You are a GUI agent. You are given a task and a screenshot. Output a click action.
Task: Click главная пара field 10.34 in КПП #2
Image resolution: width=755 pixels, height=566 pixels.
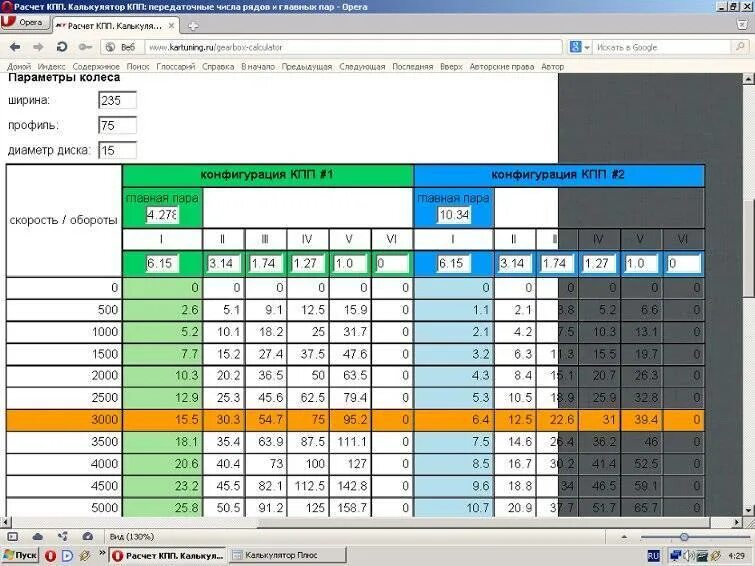(x=454, y=214)
